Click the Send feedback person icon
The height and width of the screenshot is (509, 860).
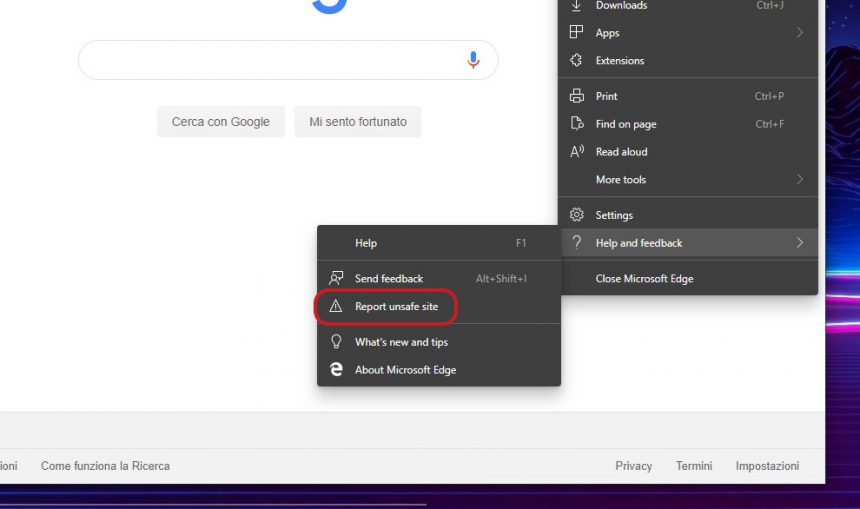pyautogui.click(x=336, y=278)
